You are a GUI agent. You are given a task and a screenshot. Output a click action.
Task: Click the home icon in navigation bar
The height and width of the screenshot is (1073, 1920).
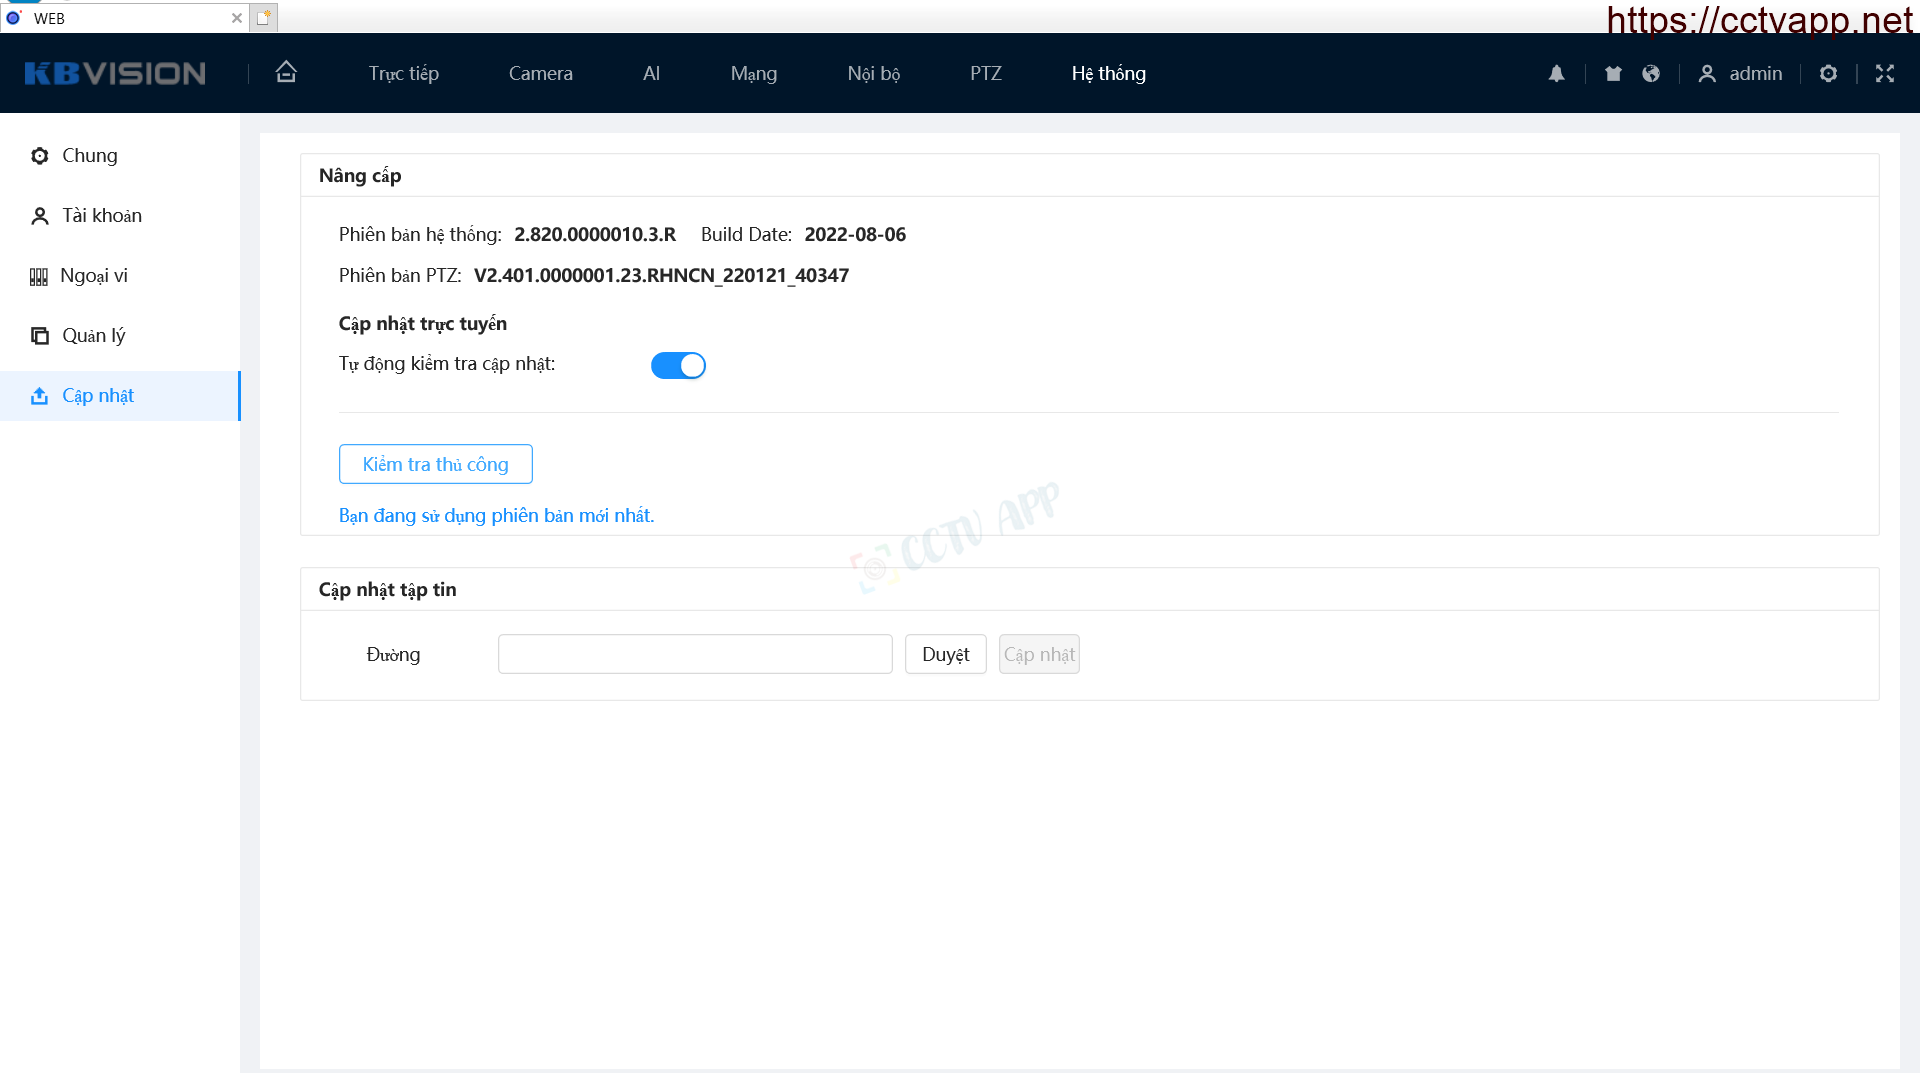coord(286,72)
